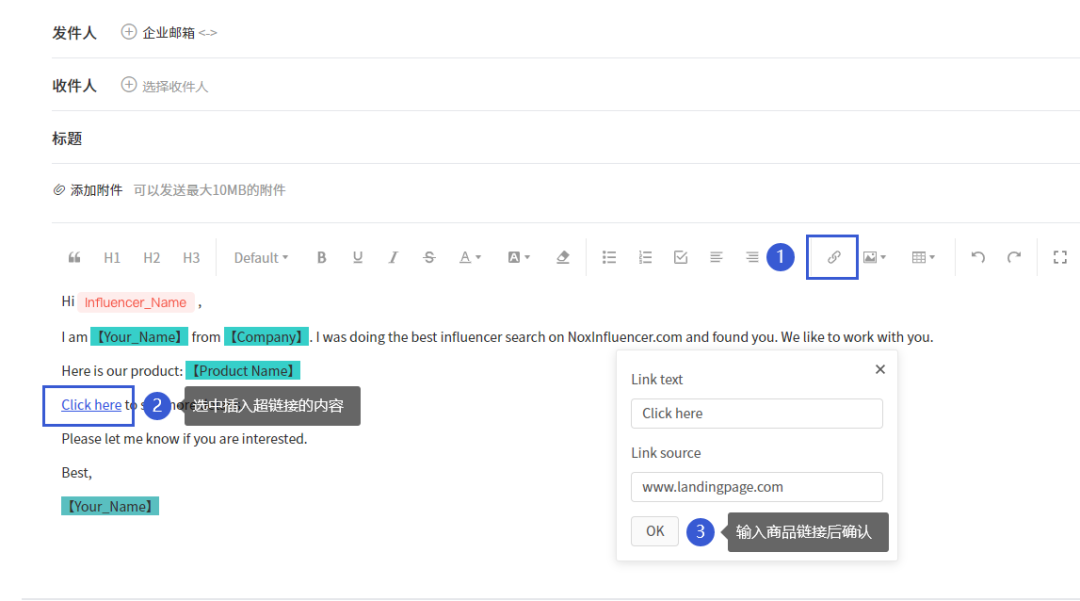The height and width of the screenshot is (601, 1080).
Task: Click the eraser clear-format icon
Action: (563, 258)
